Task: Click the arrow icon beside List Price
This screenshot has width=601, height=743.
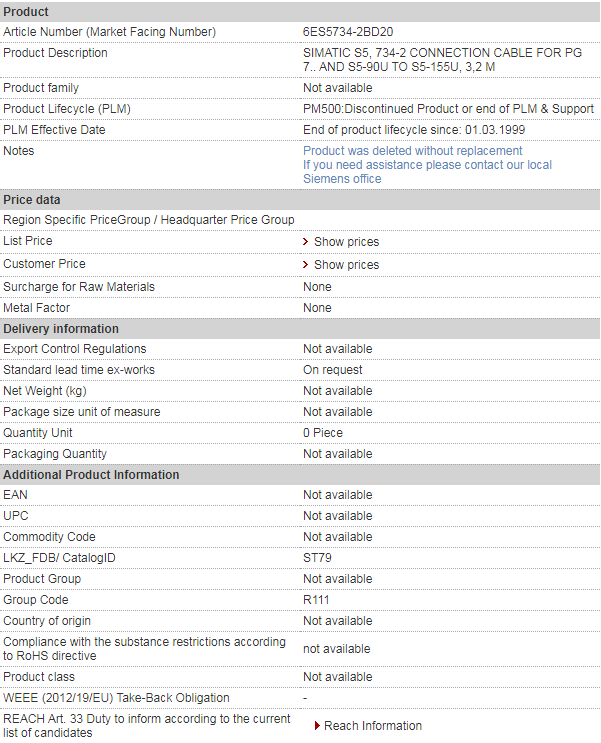Action: [306, 242]
